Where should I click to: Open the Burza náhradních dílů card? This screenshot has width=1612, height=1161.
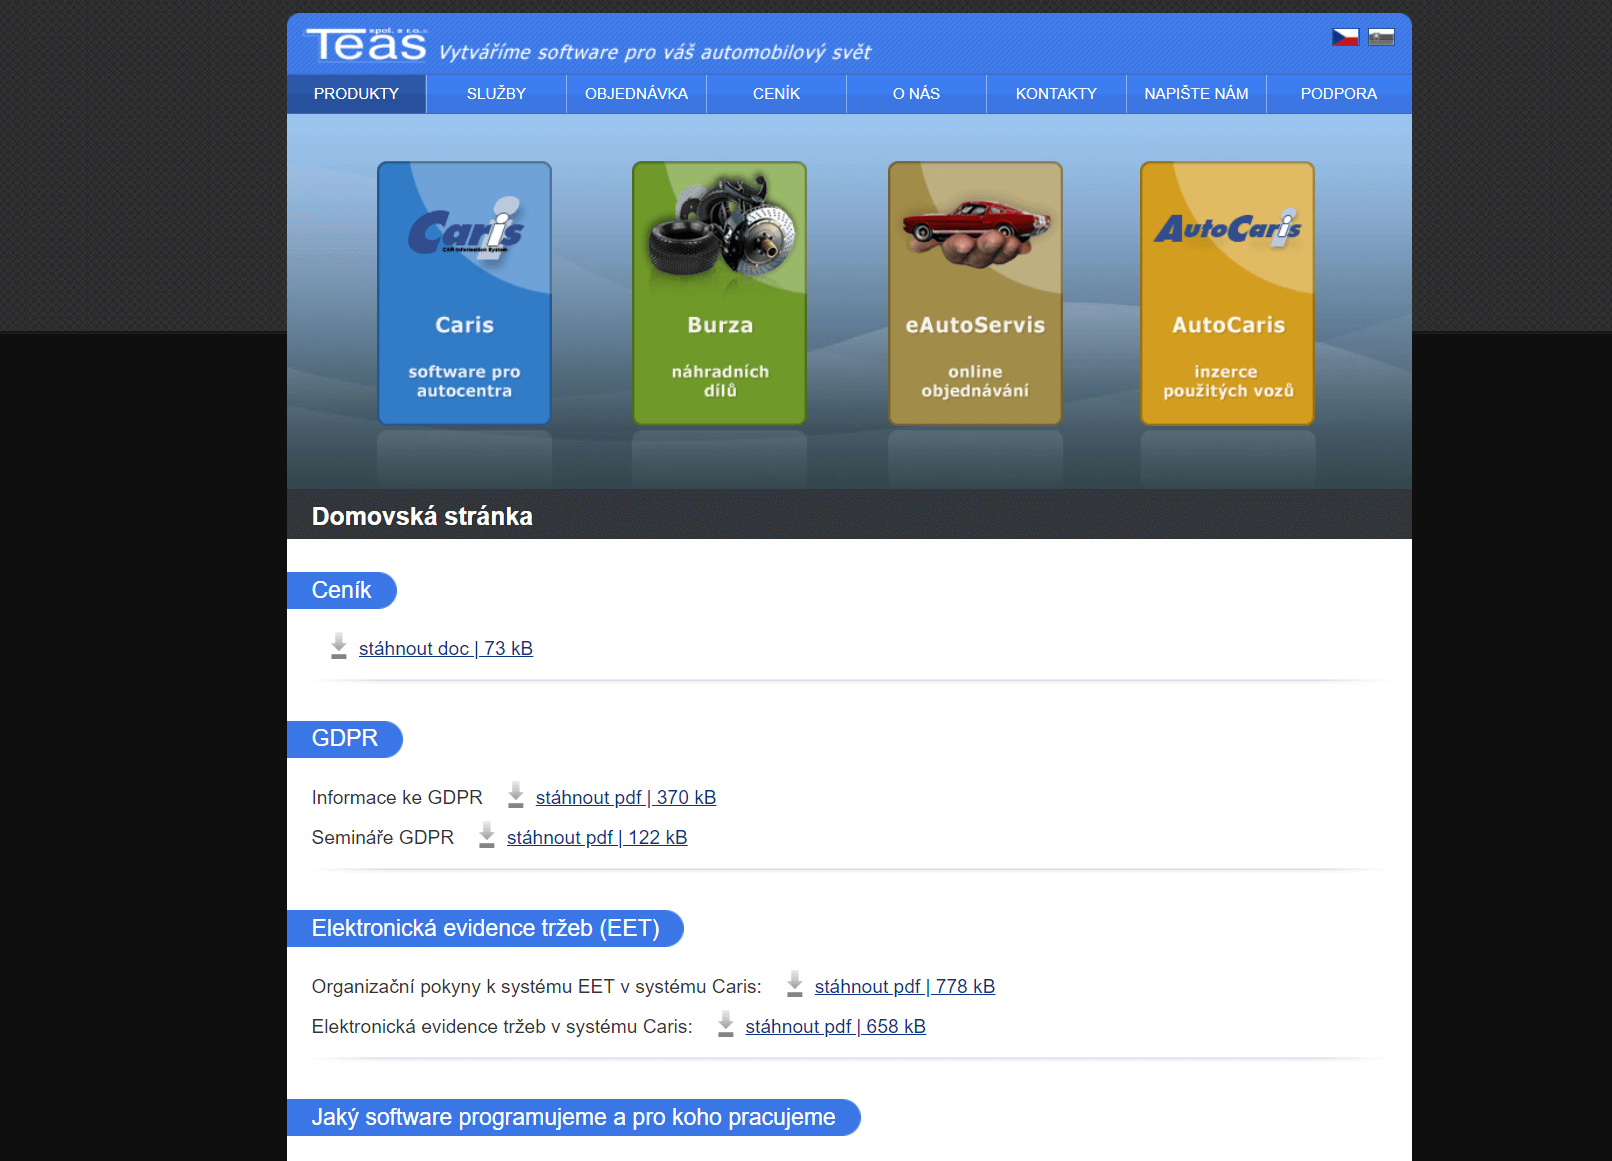click(x=719, y=293)
